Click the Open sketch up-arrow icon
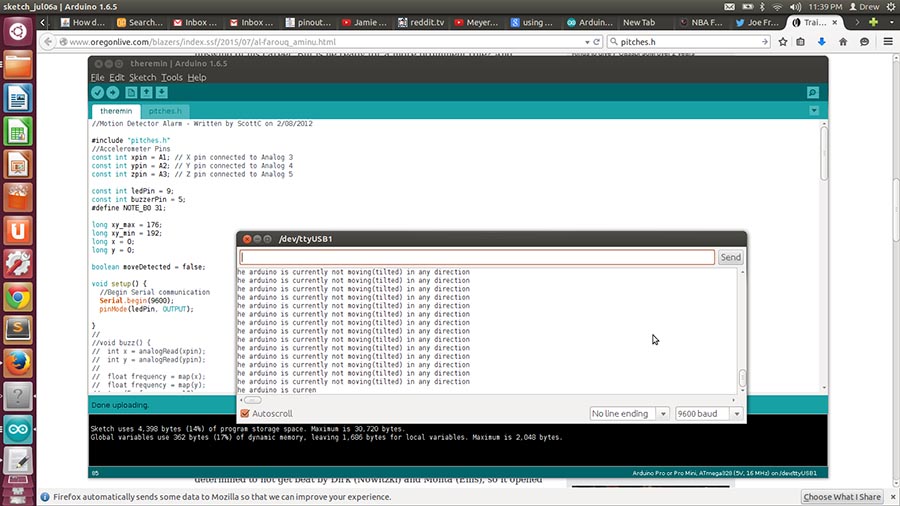Image resolution: width=900 pixels, height=506 pixels. pos(146,92)
